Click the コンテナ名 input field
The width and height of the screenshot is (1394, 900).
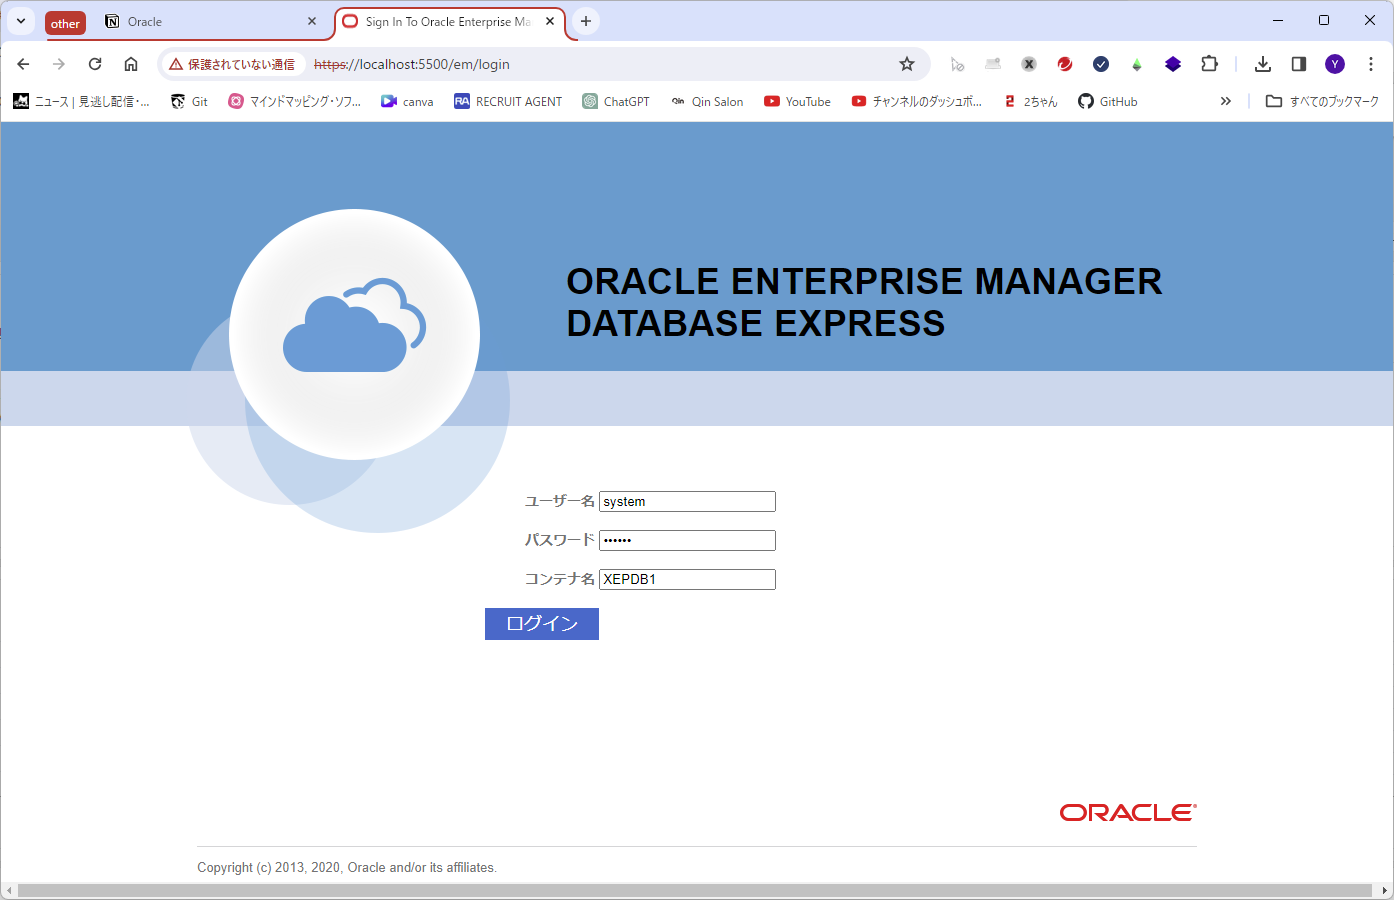687,579
